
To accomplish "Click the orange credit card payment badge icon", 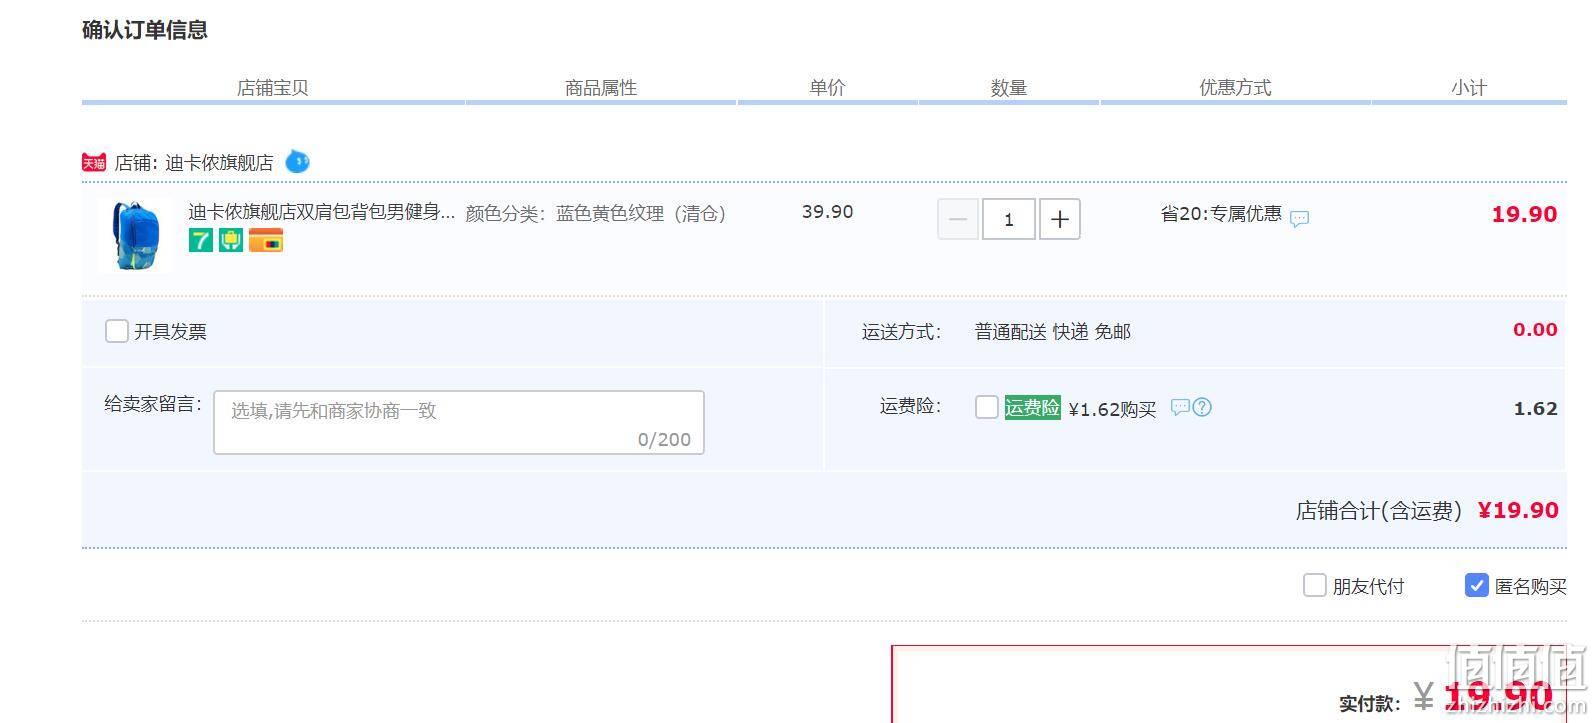I will [266, 240].
